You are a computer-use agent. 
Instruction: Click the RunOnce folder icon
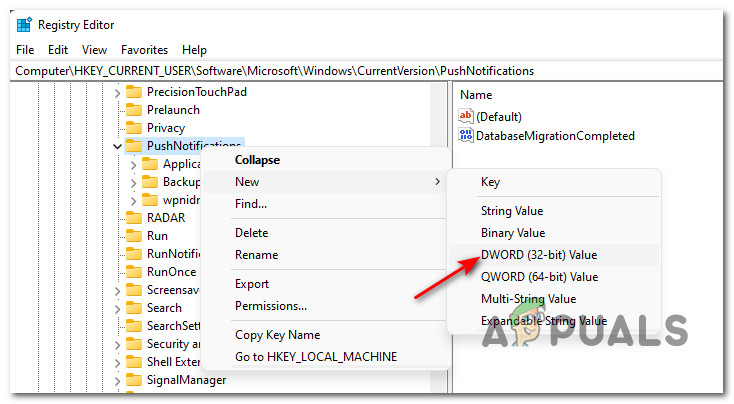134,272
